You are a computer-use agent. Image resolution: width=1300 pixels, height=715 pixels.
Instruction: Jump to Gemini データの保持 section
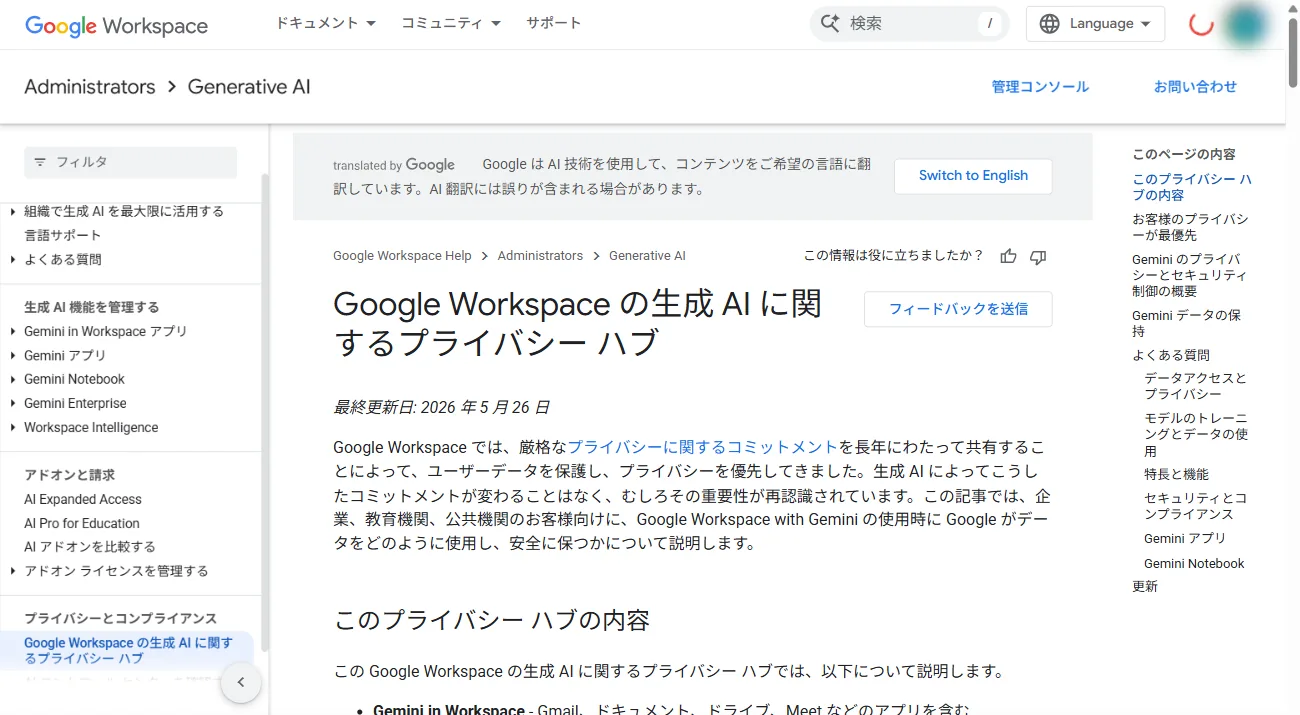1187,323
